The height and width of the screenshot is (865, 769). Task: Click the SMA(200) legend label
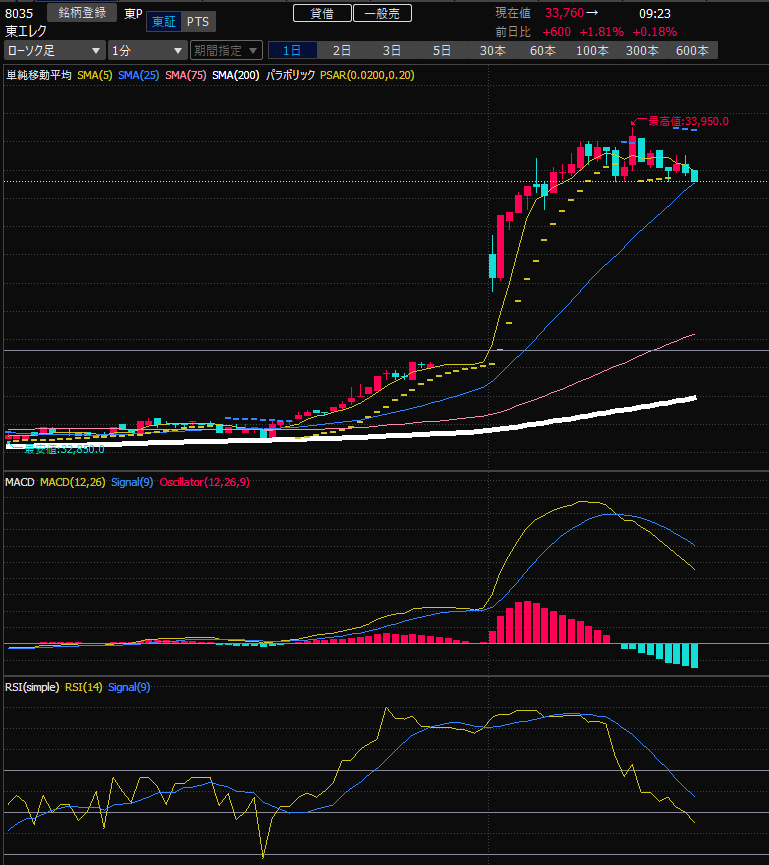click(237, 75)
